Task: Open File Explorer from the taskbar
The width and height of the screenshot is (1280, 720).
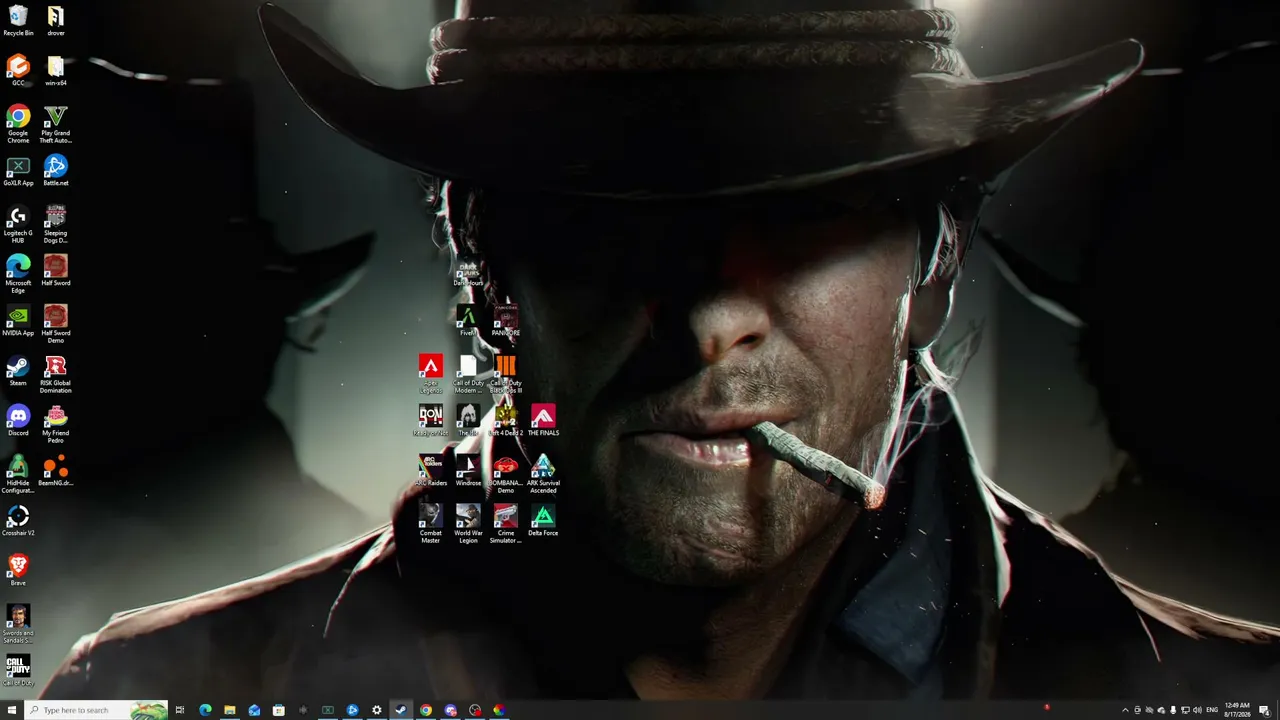Action: 229,710
